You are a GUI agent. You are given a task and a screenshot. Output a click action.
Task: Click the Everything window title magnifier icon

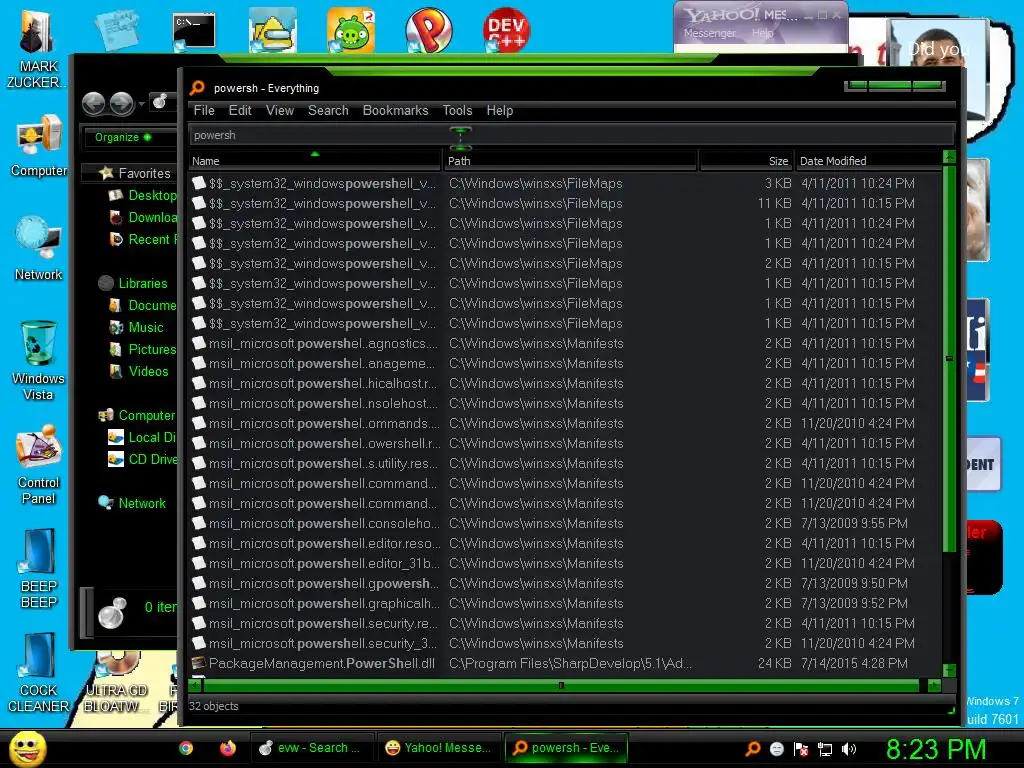click(x=197, y=88)
